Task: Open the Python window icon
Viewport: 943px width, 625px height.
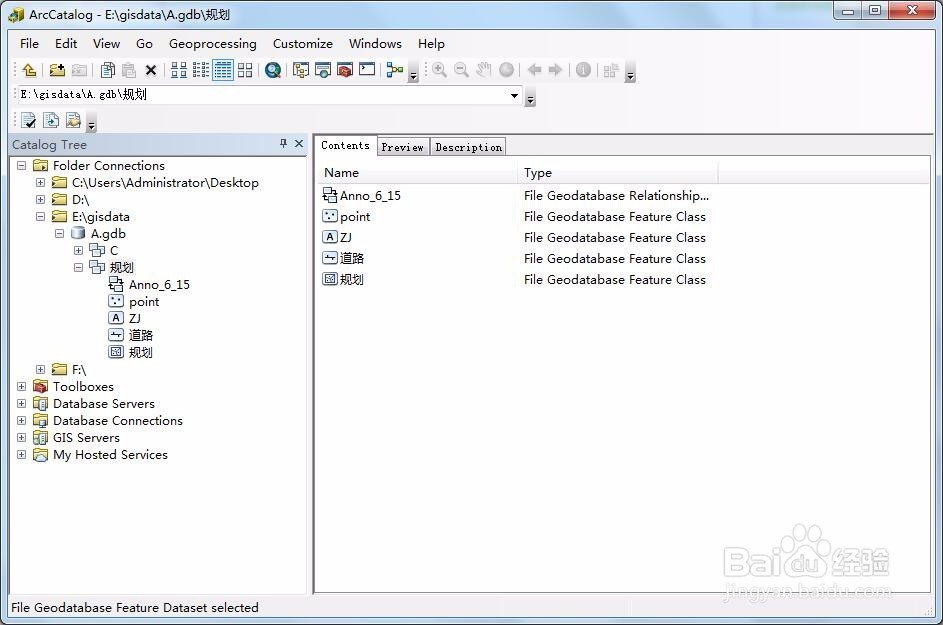Action: click(367, 70)
